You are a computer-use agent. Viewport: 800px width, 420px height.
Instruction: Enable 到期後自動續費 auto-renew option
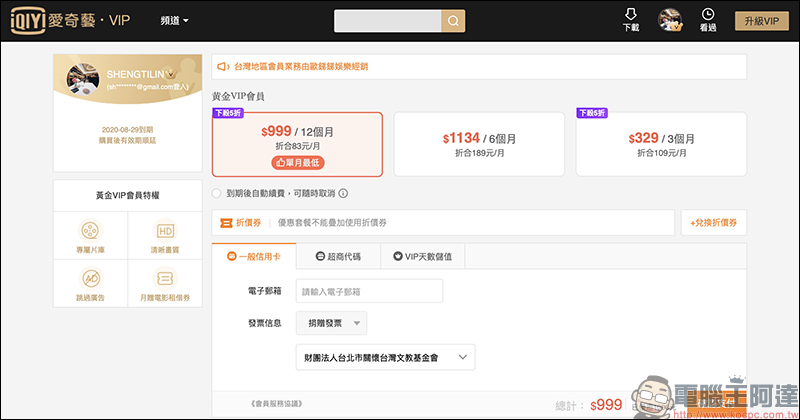click(217, 193)
